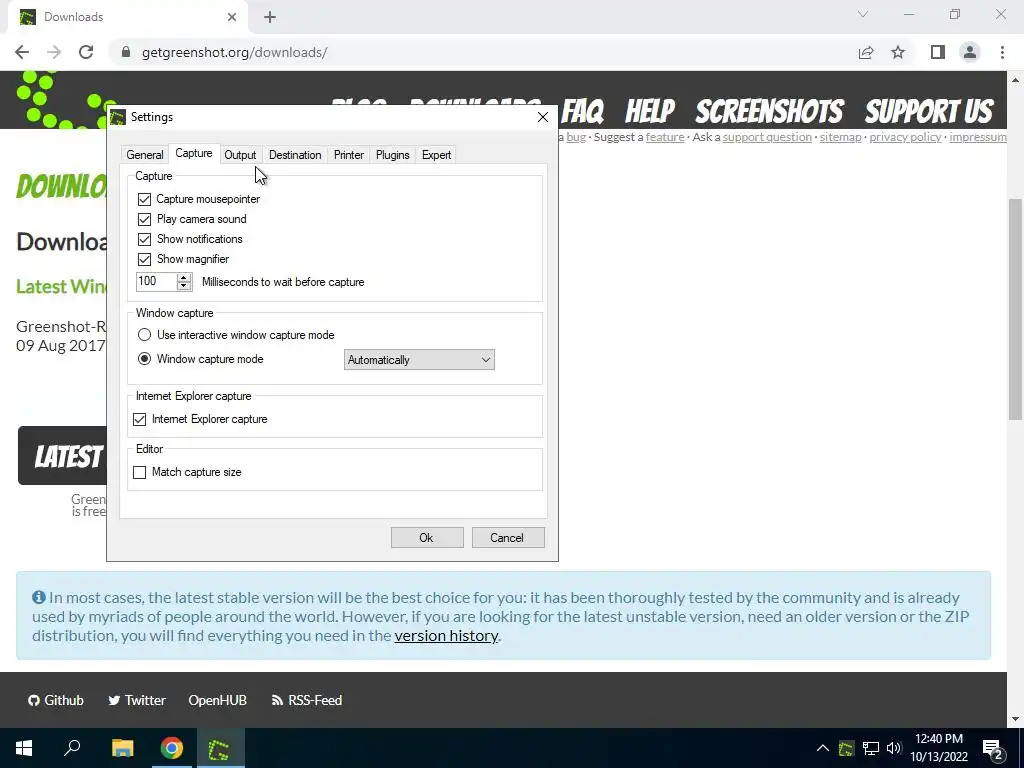
Task: Open the Chrome profile avatar
Action: (x=970, y=52)
